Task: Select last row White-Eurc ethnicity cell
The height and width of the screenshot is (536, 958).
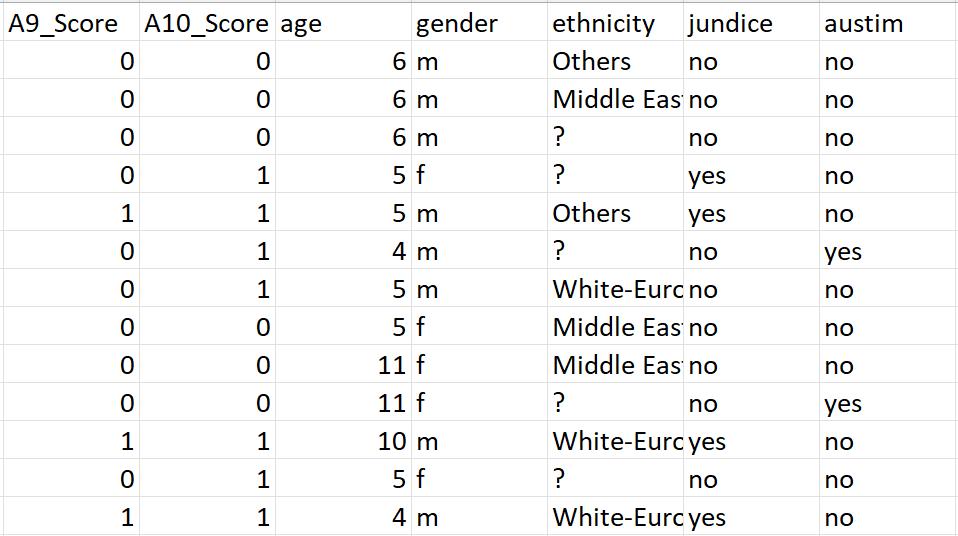Action: (616, 517)
